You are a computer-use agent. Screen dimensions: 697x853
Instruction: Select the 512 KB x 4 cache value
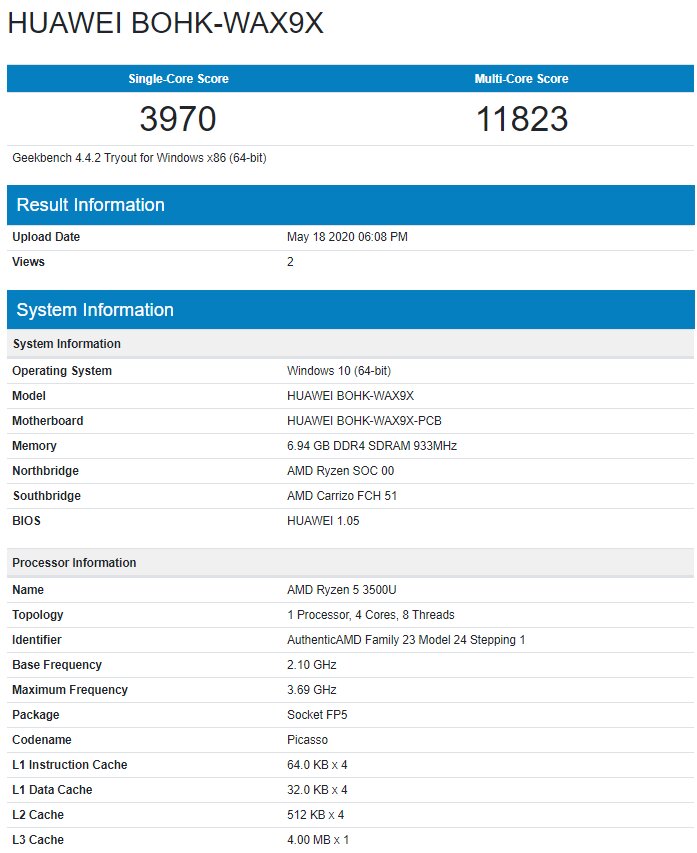tap(316, 815)
